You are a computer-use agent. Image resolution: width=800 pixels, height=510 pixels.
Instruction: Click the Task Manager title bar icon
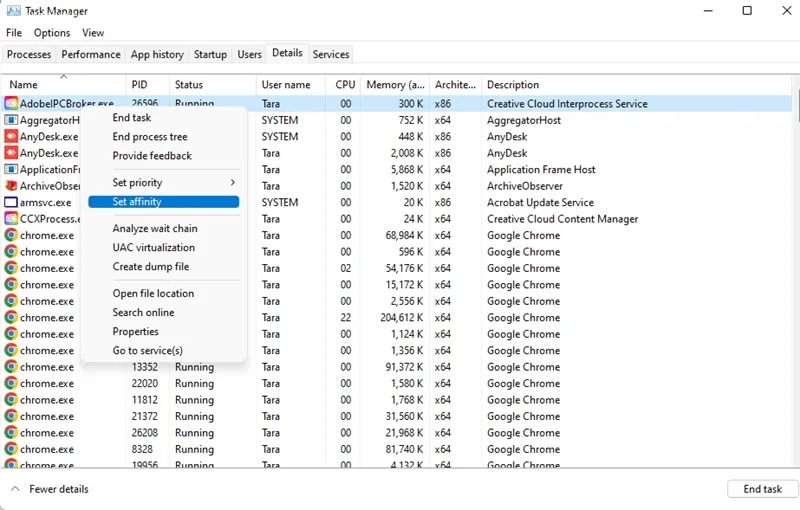pyautogui.click(x=13, y=11)
